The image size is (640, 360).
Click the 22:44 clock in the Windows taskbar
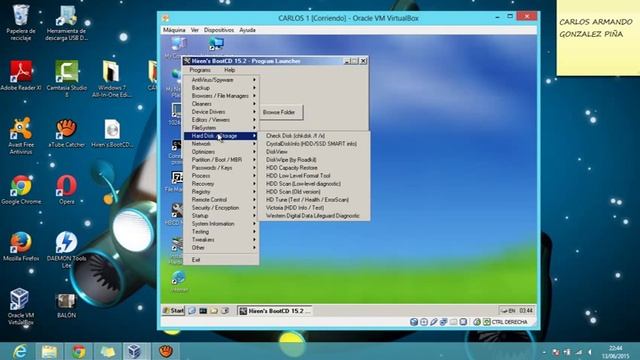point(616,348)
